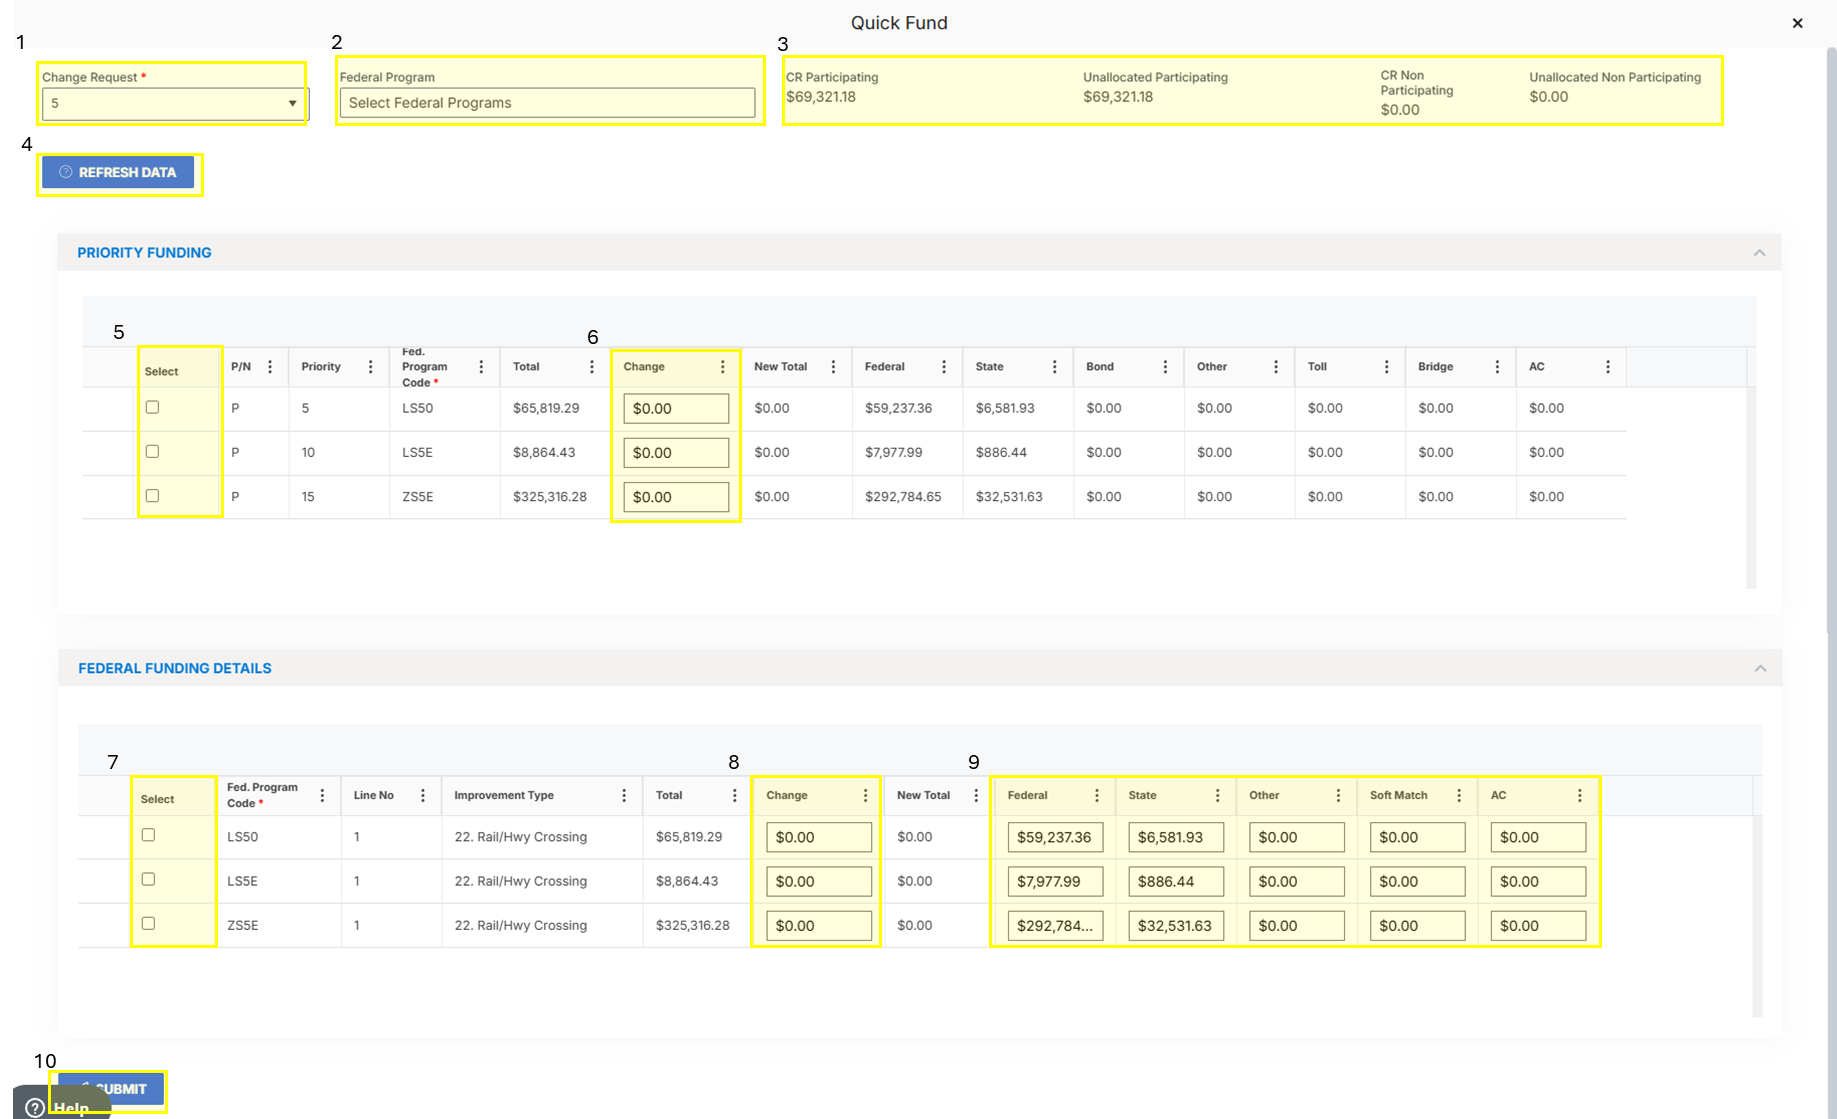Collapse the Priority Funding section
This screenshot has width=1837, height=1119.
pyautogui.click(x=1759, y=253)
